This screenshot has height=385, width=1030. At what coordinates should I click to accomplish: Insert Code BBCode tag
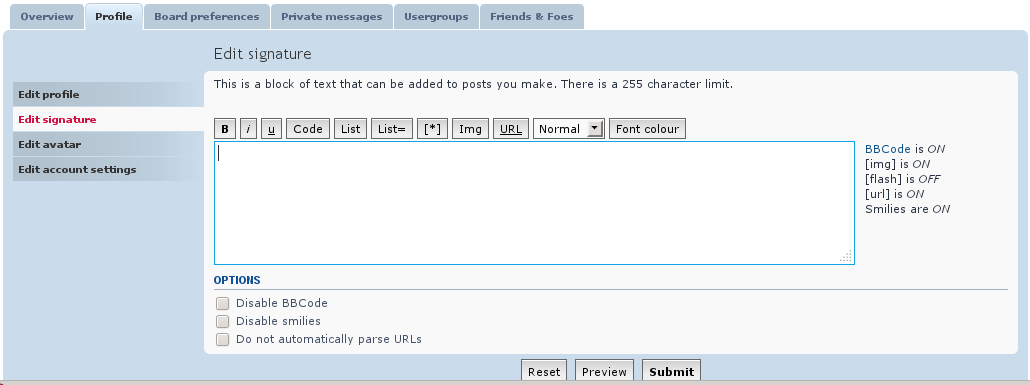pyautogui.click(x=307, y=129)
